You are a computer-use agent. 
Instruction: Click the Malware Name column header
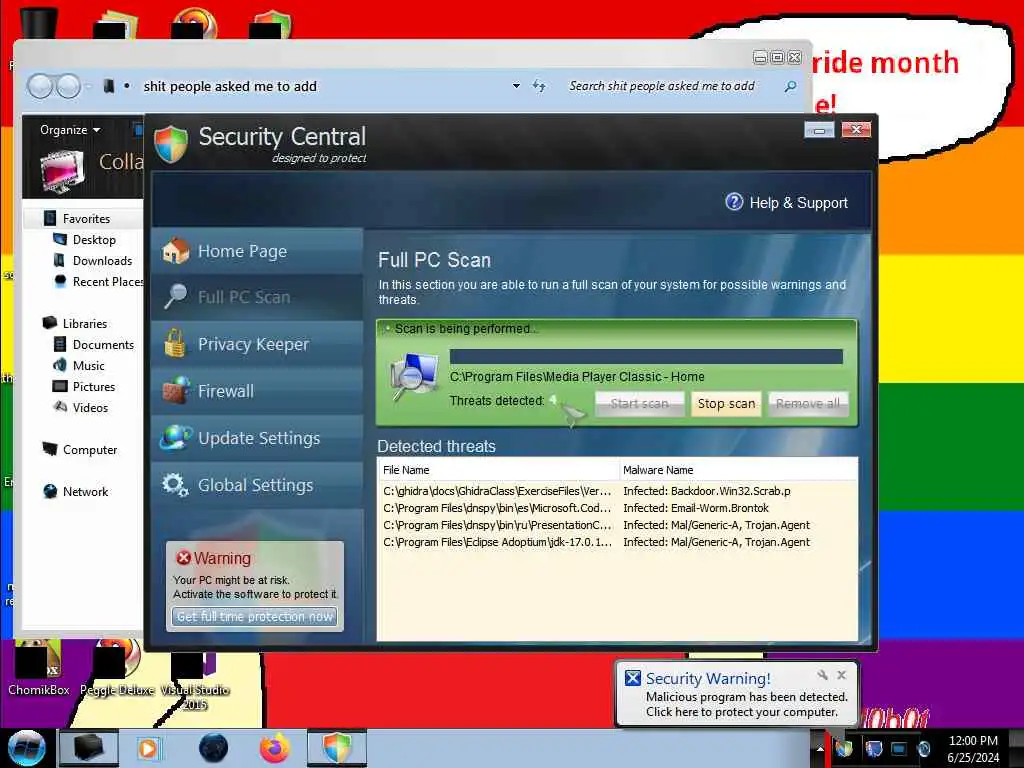coord(738,470)
